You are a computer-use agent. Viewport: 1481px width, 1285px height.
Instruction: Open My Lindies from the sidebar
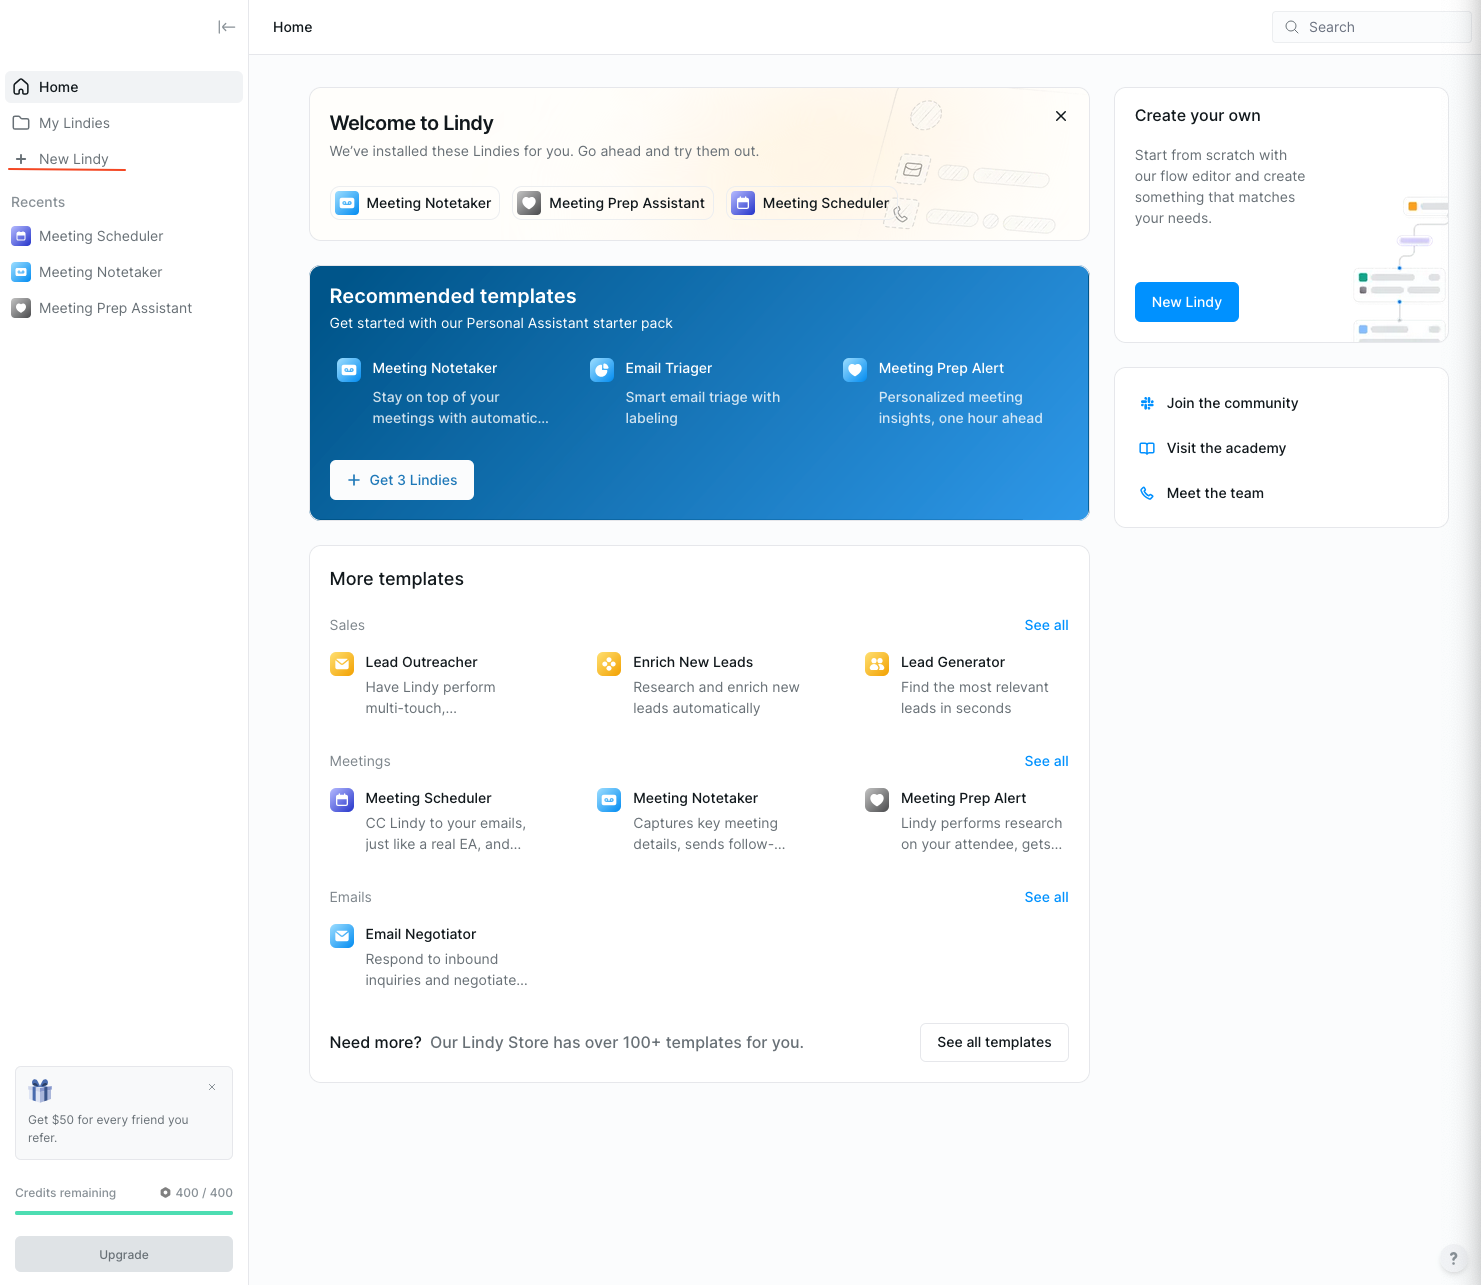(x=74, y=122)
